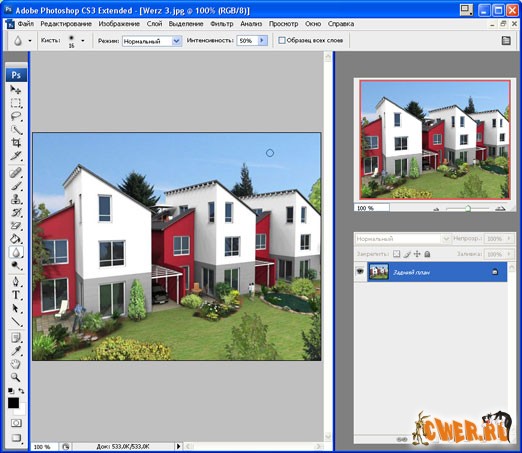Select the Quick Selection wand tool
Image resolution: width=522 pixels, height=453 pixels.
15,130
